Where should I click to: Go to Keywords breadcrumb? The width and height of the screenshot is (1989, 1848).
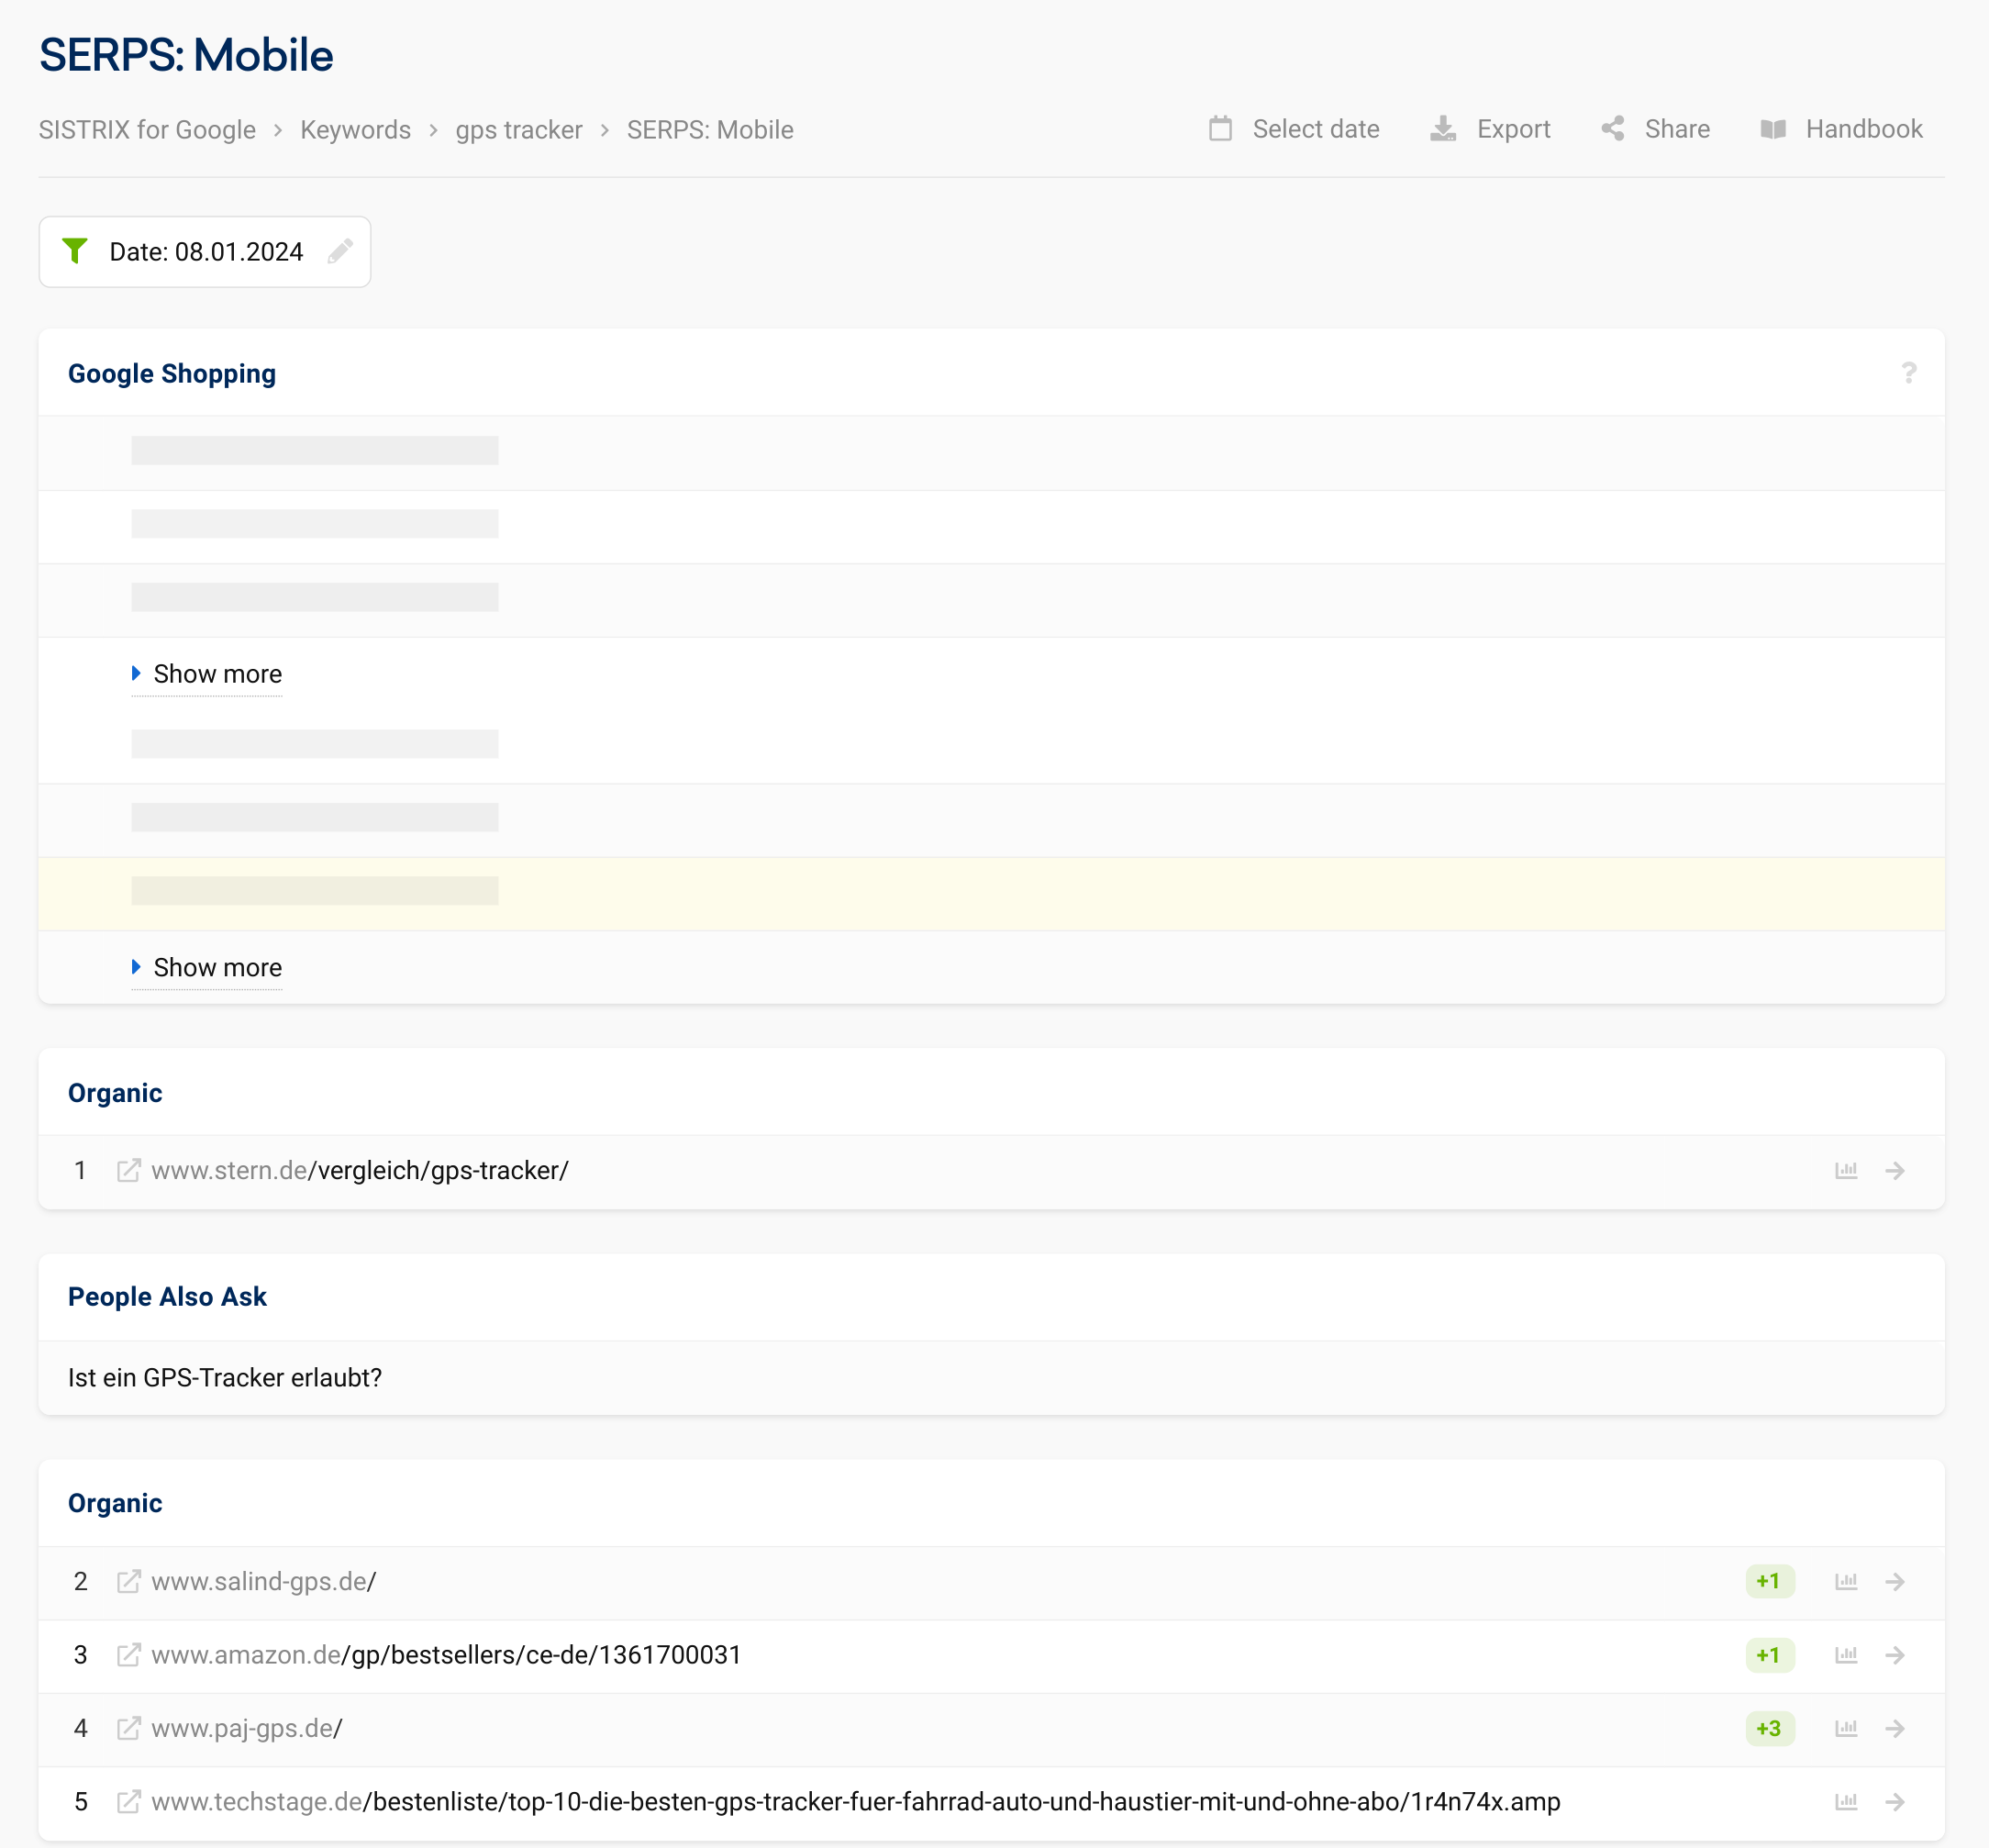tap(355, 130)
